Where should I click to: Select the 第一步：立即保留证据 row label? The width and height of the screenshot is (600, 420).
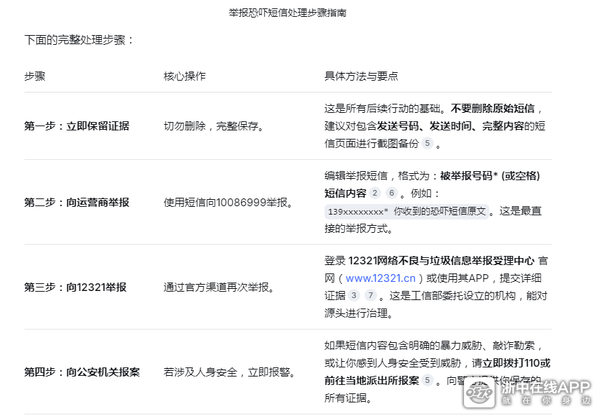[75, 126]
